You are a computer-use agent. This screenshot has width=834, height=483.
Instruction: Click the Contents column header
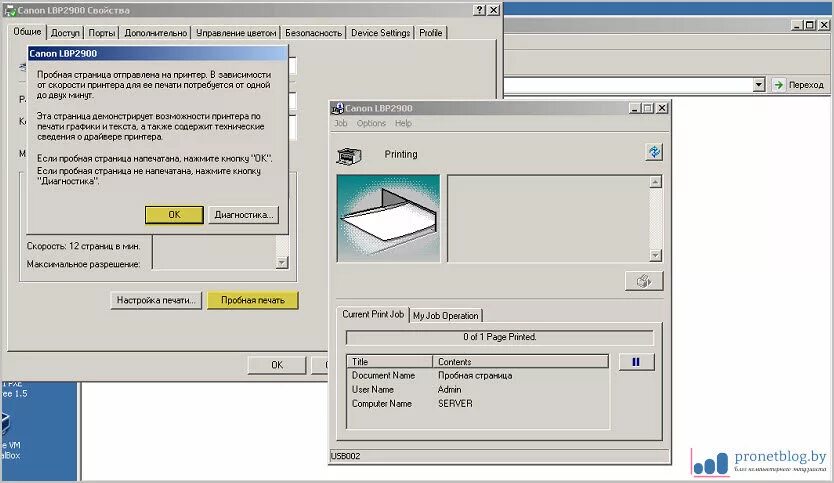pyautogui.click(x=520, y=362)
